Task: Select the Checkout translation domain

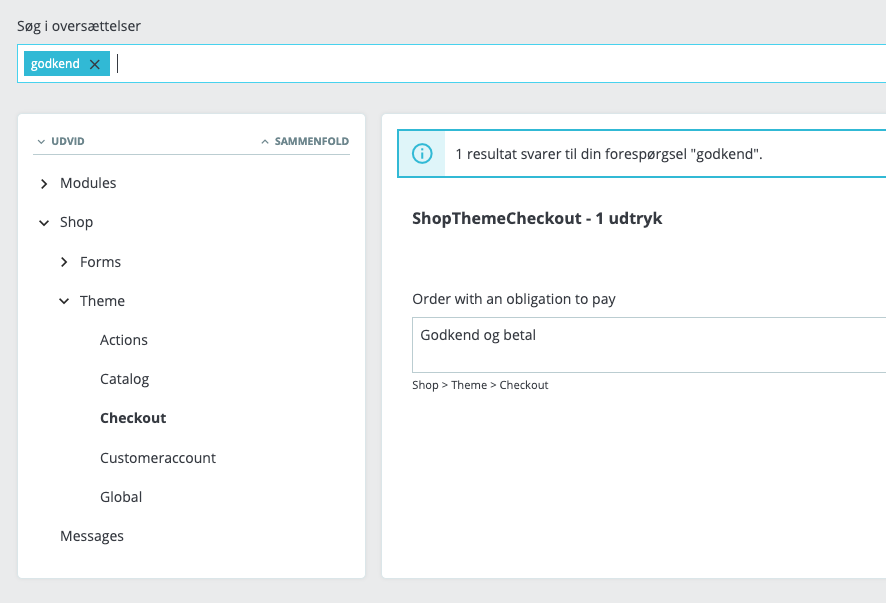Action: 133,418
